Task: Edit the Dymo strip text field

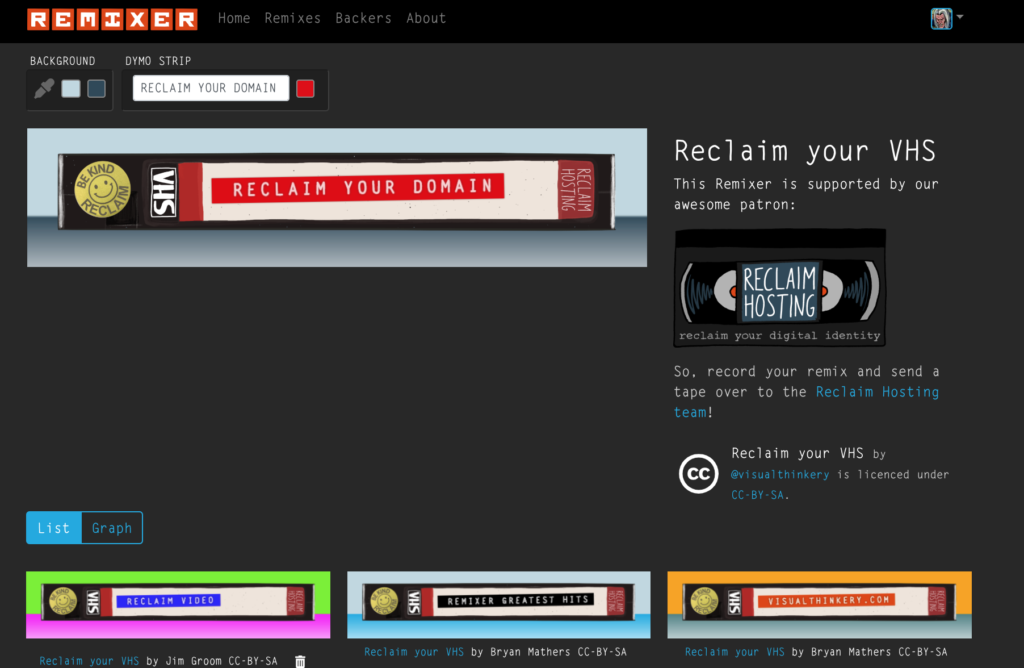Action: tap(210, 88)
